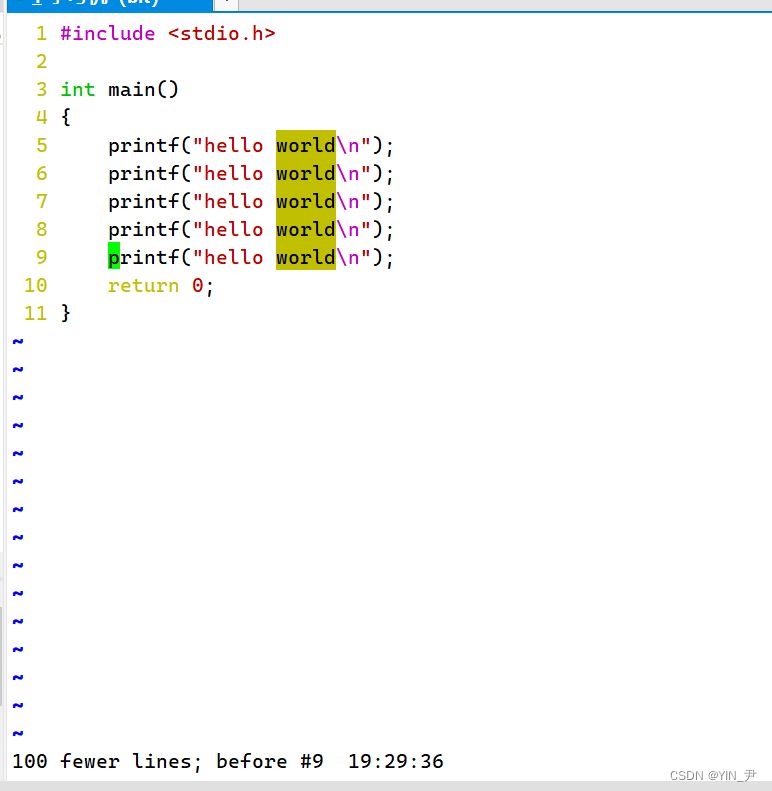The image size is (772, 791).
Task: Click the <stdio.h> header name
Action: (221, 33)
